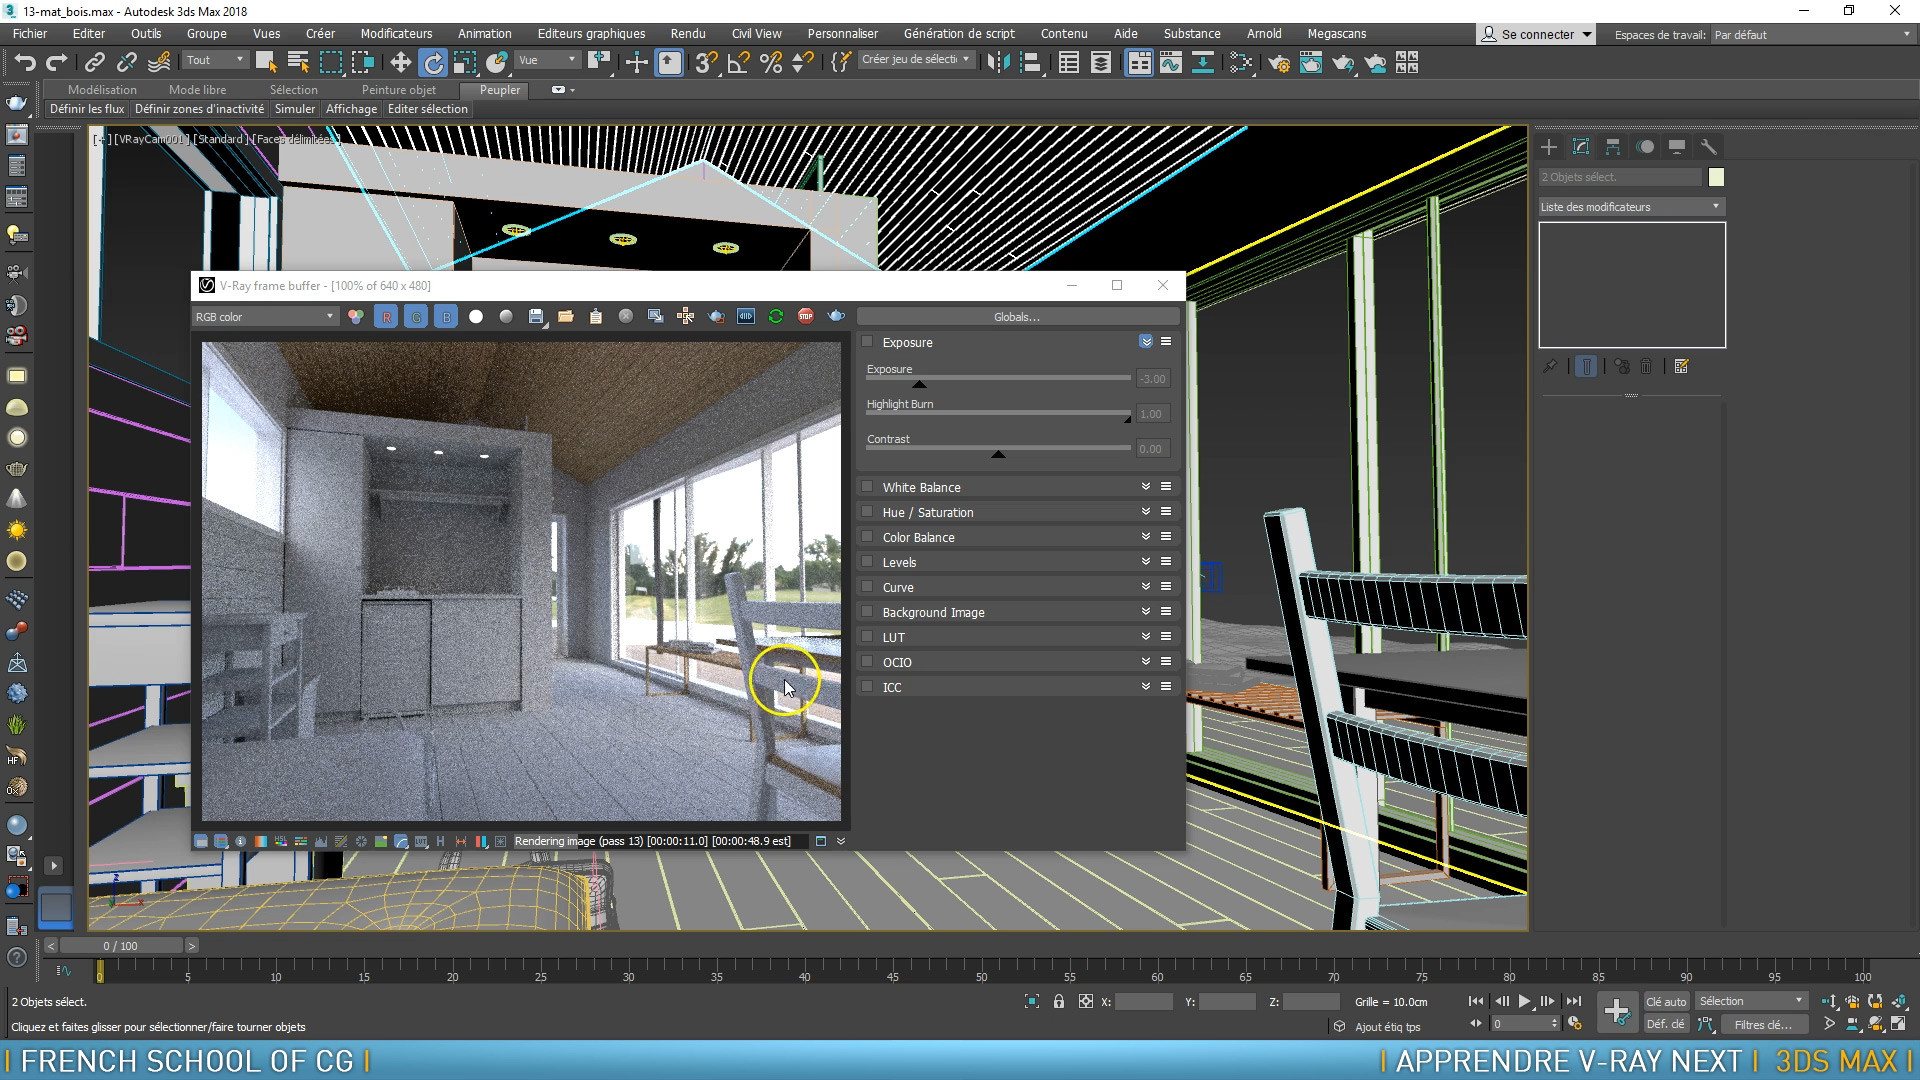Click the RGB color dropdown selector
This screenshot has height=1080, width=1920.
[262, 316]
